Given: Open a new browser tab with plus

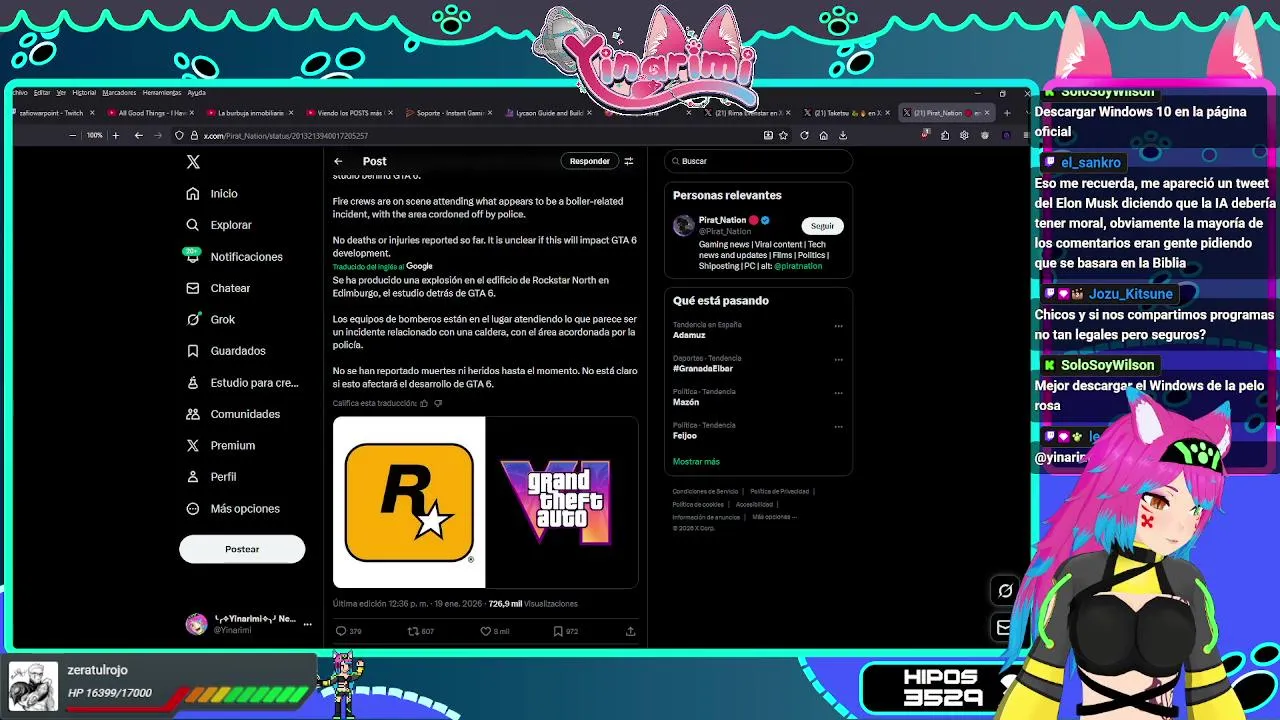Looking at the screenshot, I should tap(1007, 113).
